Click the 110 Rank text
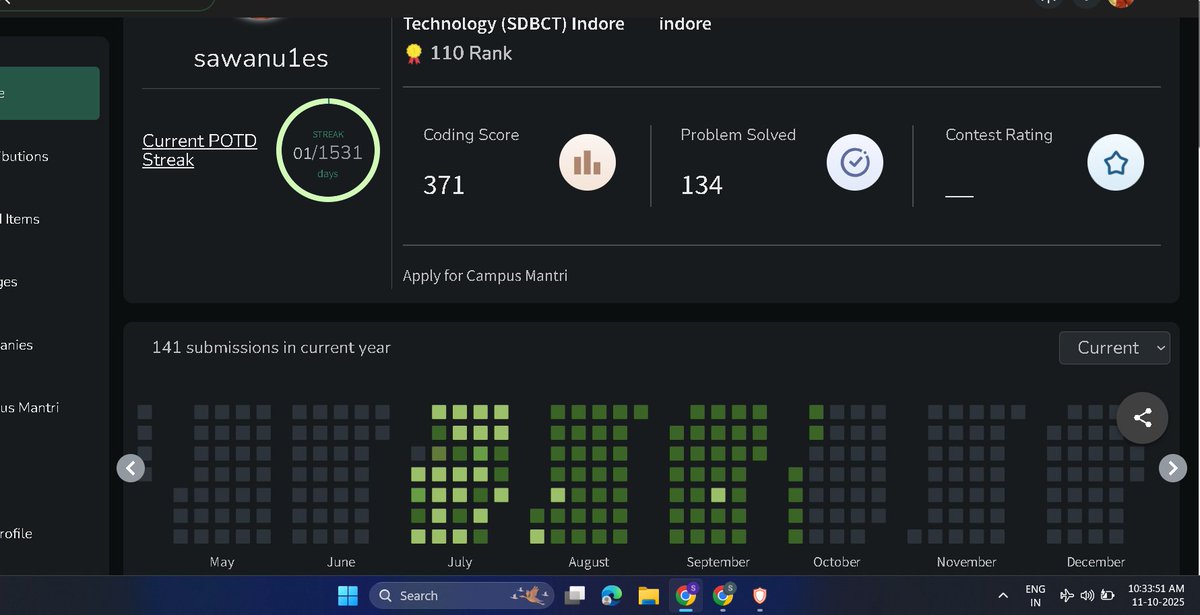1200x615 pixels. [471, 54]
